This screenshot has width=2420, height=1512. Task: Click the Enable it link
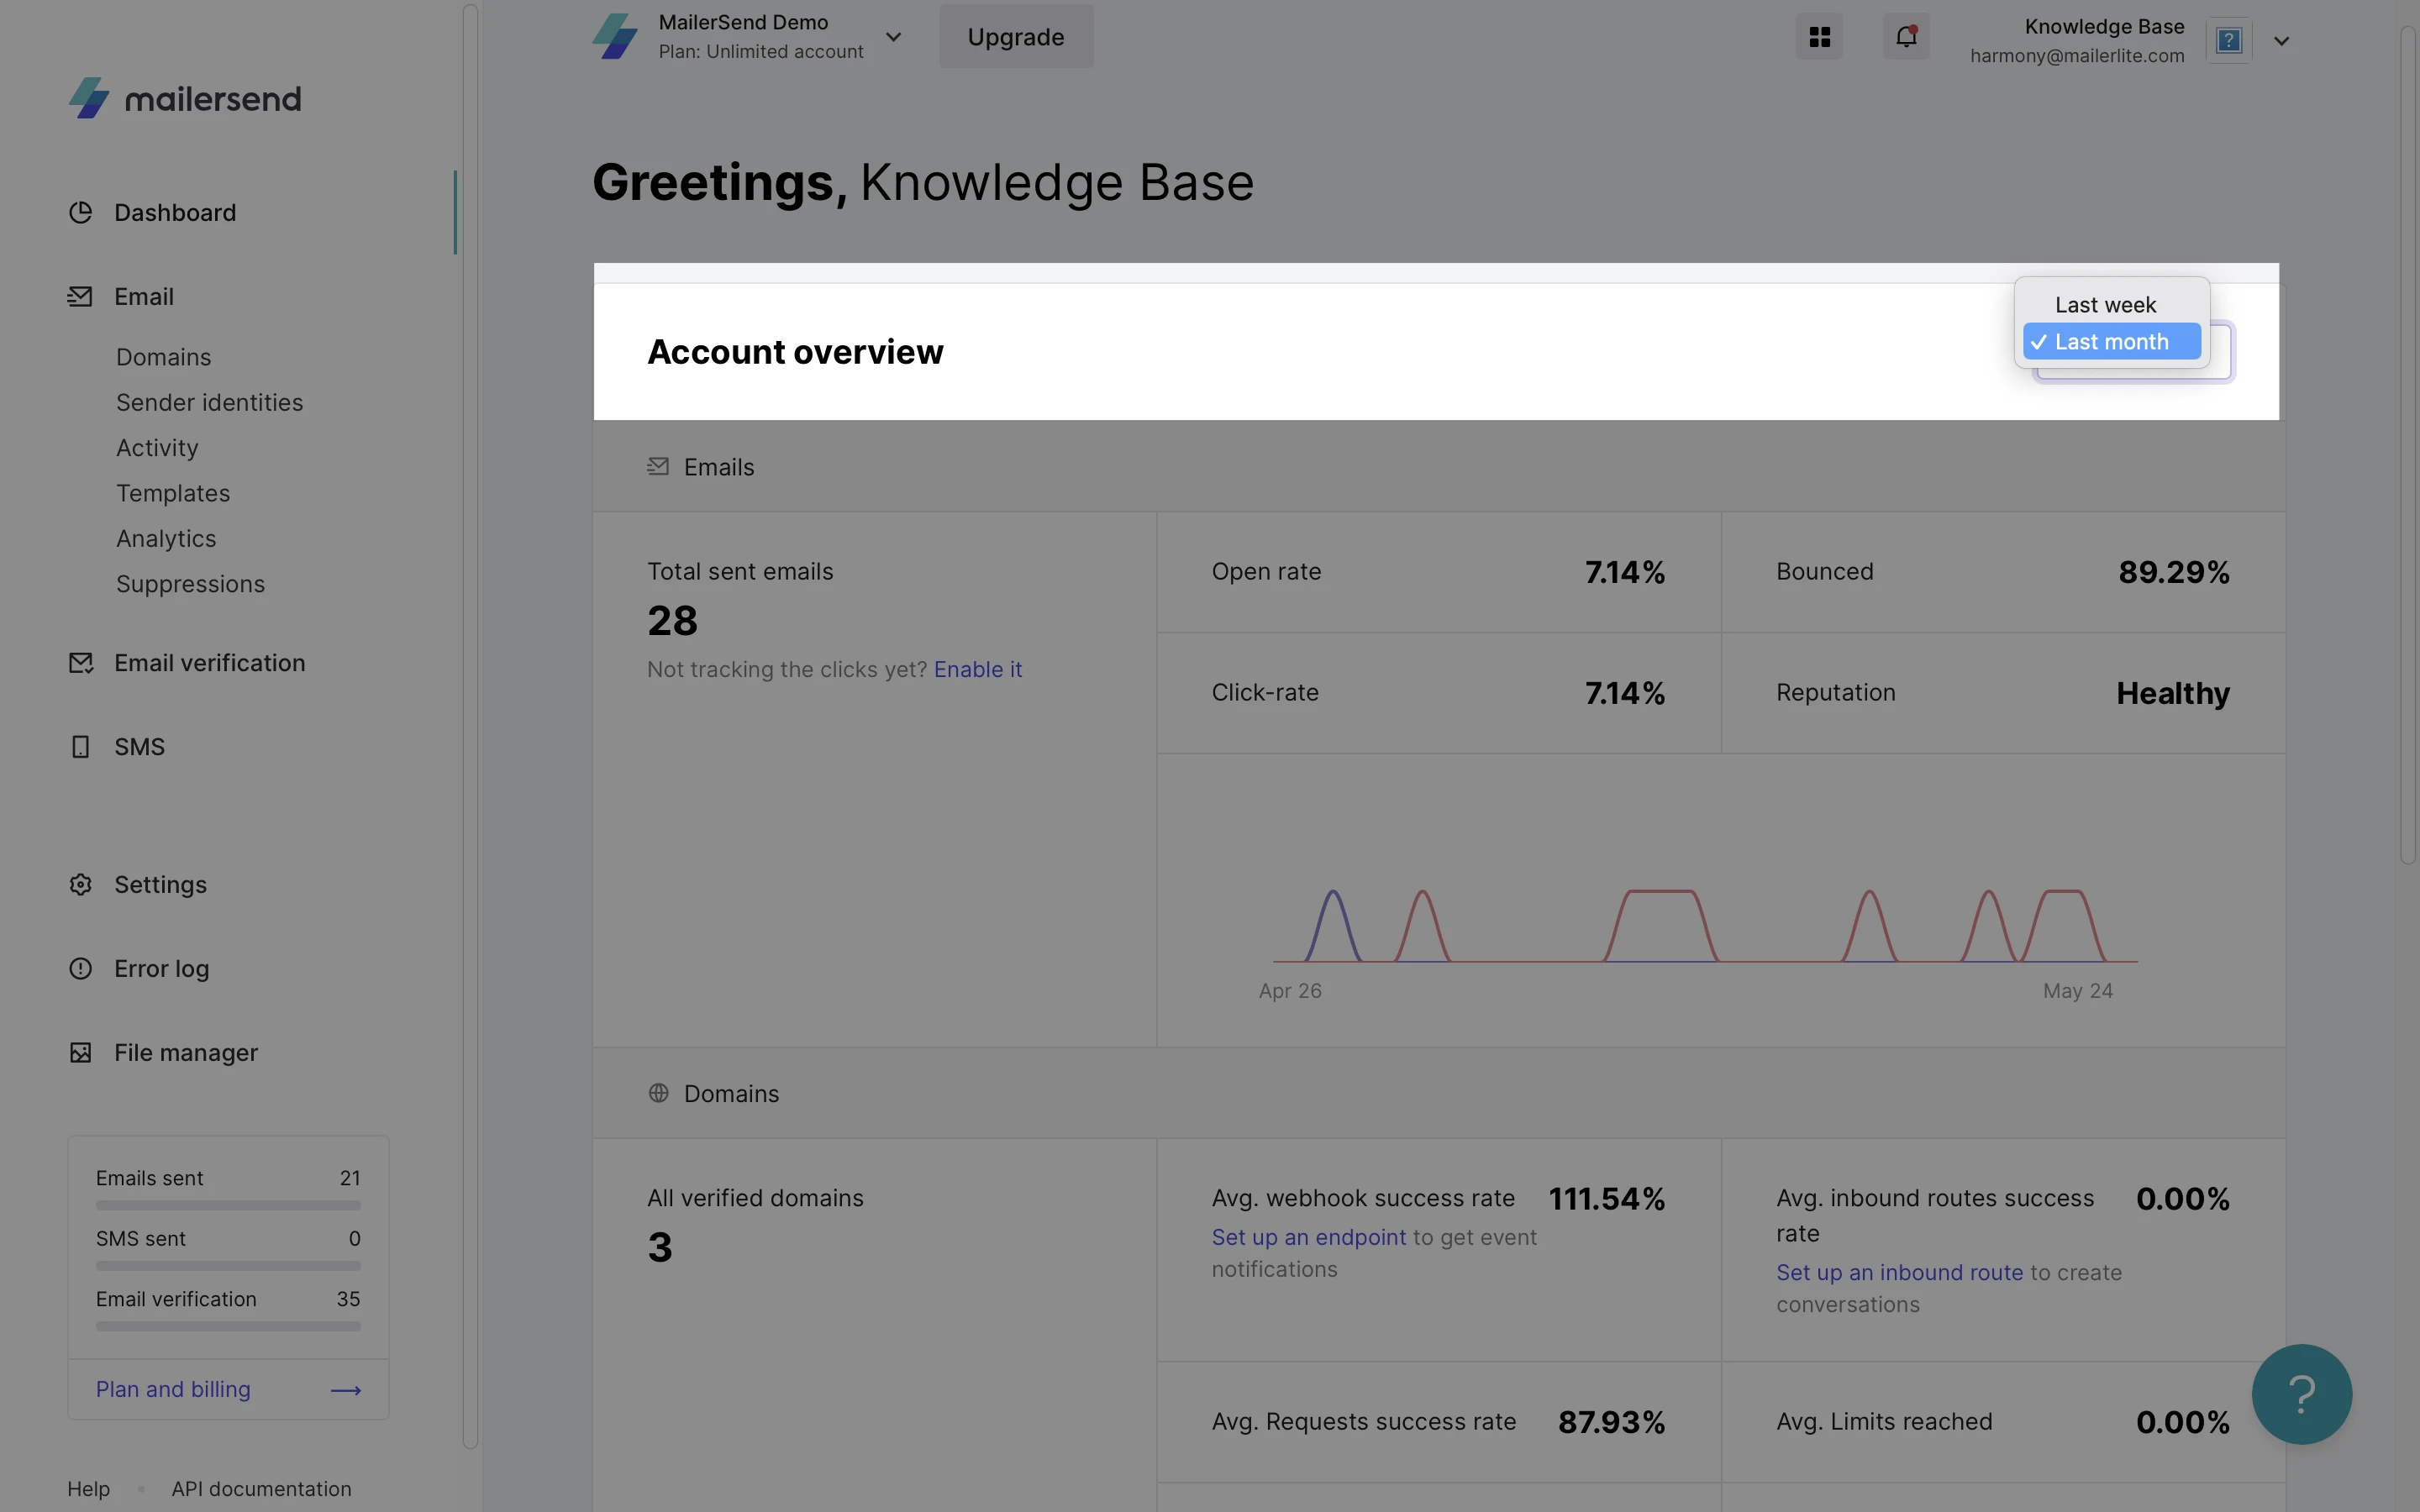(x=977, y=670)
